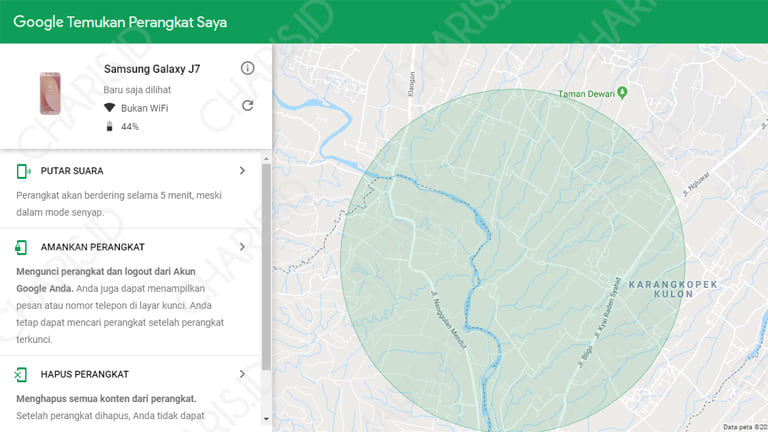Click the 'Jl. Bligo' road label
Screen dimensions: 768x432
click(585, 357)
